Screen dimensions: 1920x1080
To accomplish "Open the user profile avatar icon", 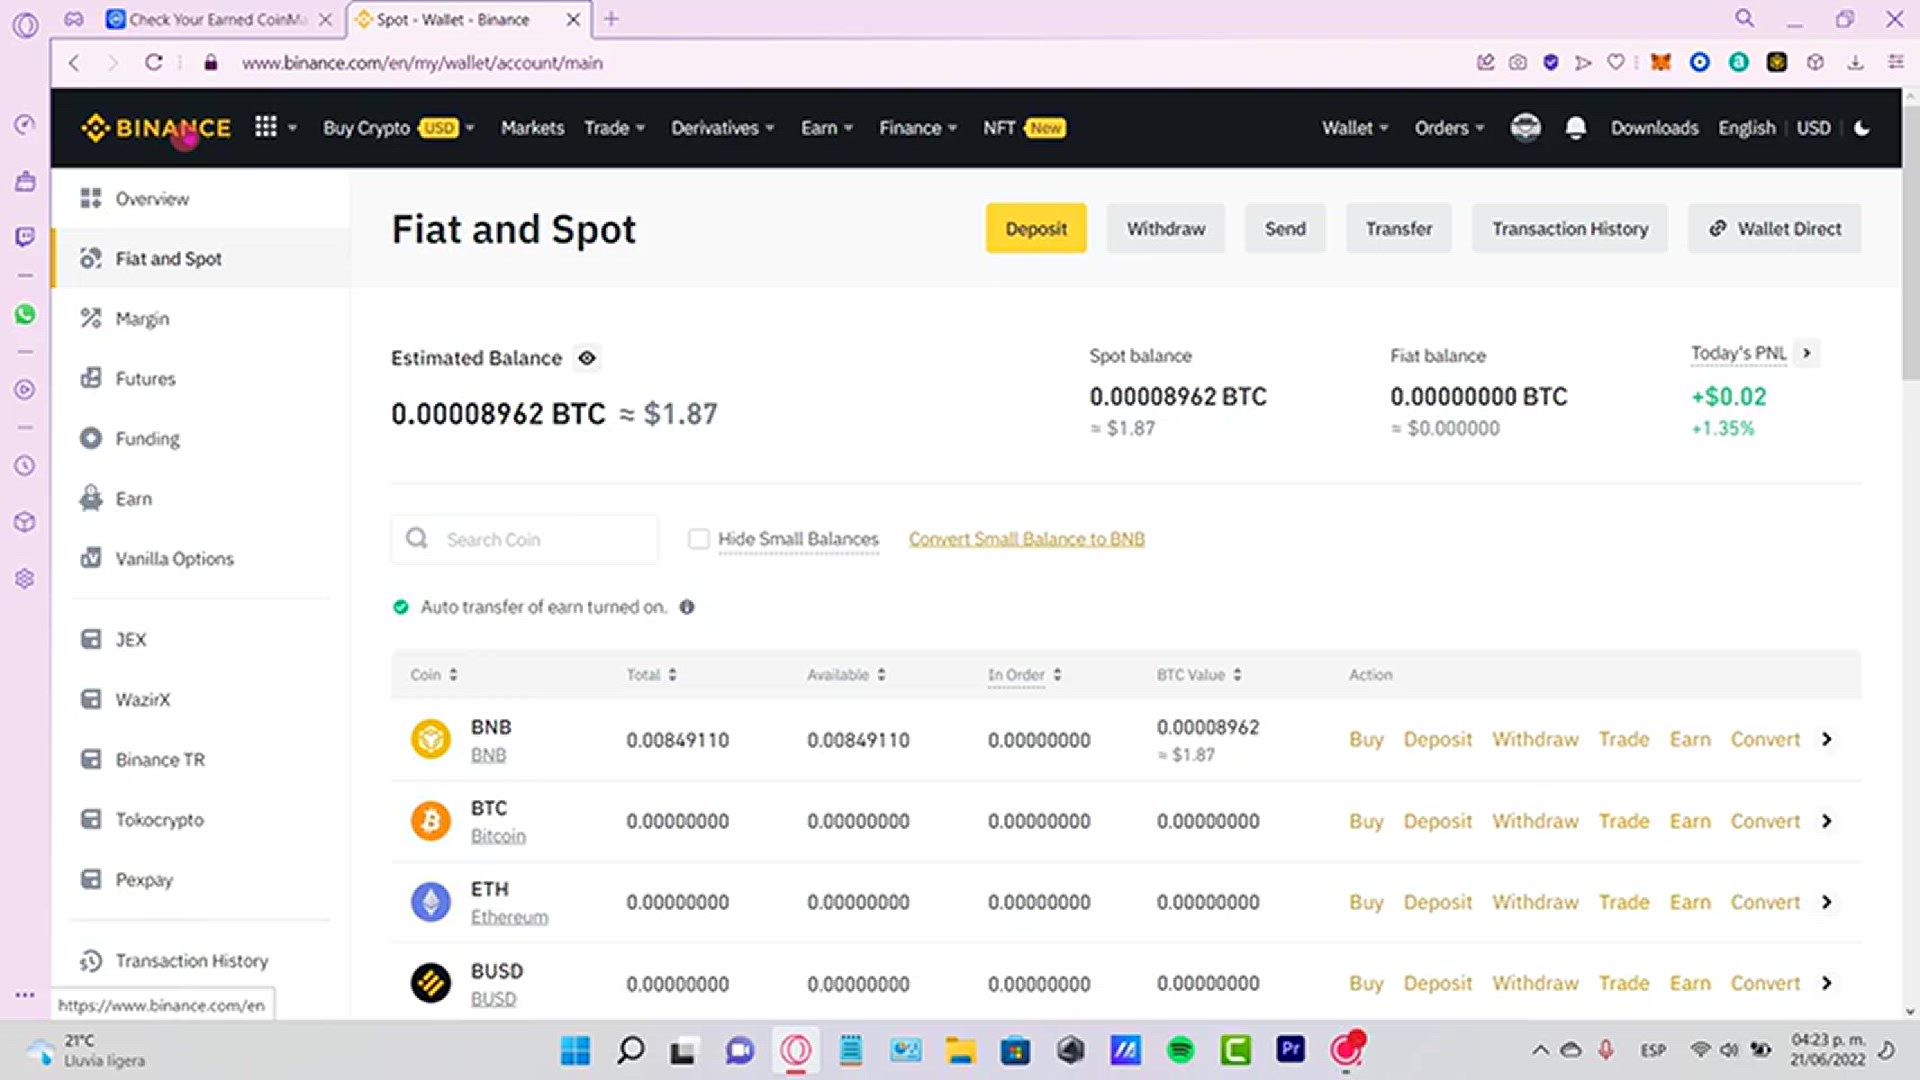I will click(1525, 128).
